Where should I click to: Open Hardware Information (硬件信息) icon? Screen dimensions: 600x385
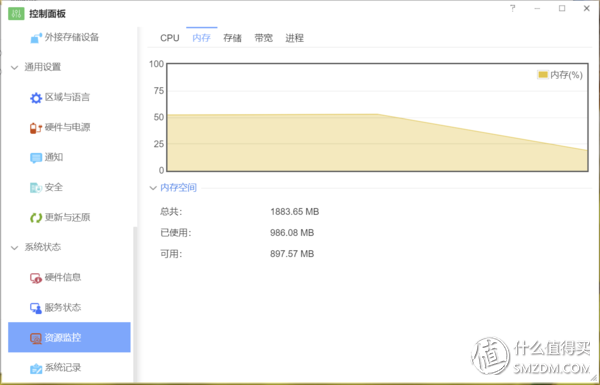36,278
